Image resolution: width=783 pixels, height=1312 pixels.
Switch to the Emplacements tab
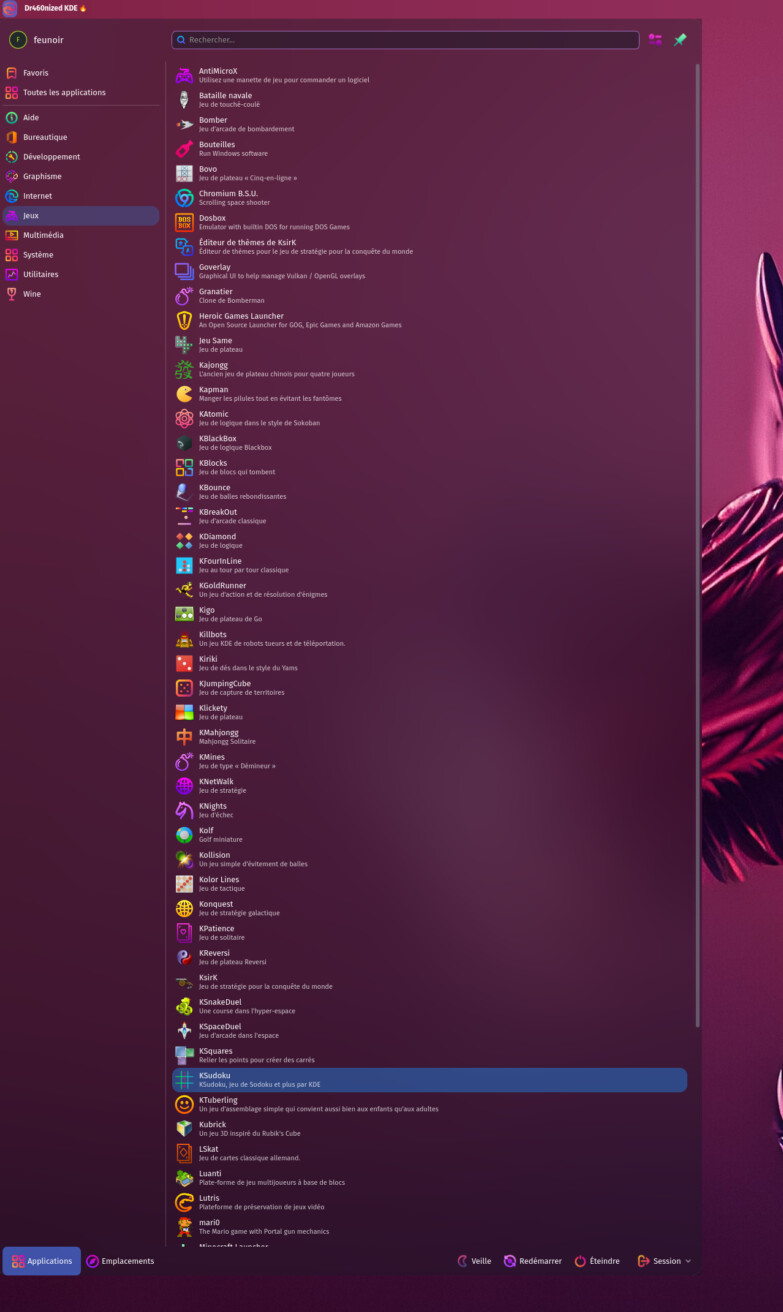coord(120,1261)
